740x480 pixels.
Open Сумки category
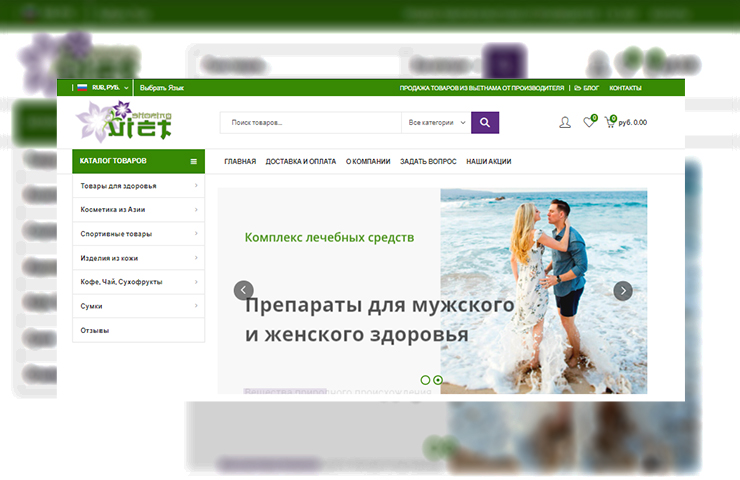(92, 306)
